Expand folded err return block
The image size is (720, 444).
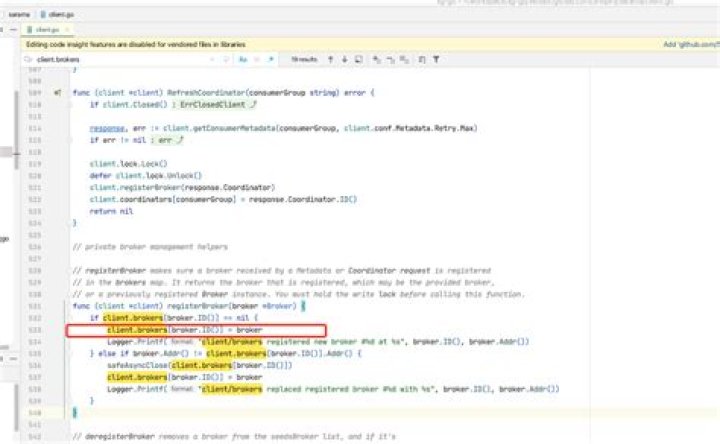pyautogui.click(x=167, y=140)
